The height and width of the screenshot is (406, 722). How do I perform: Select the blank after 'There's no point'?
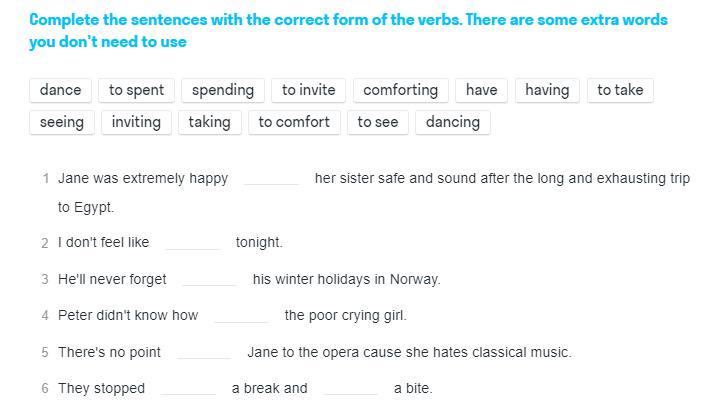tap(204, 353)
